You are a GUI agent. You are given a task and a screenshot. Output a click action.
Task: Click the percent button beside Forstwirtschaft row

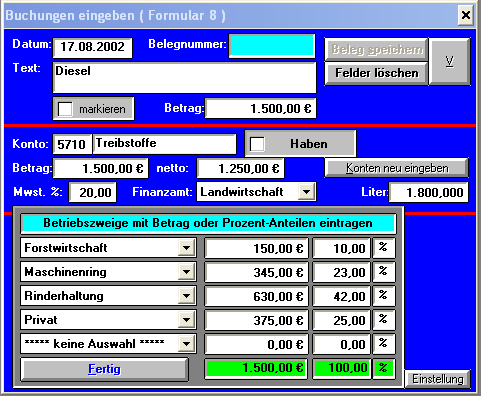tap(384, 248)
